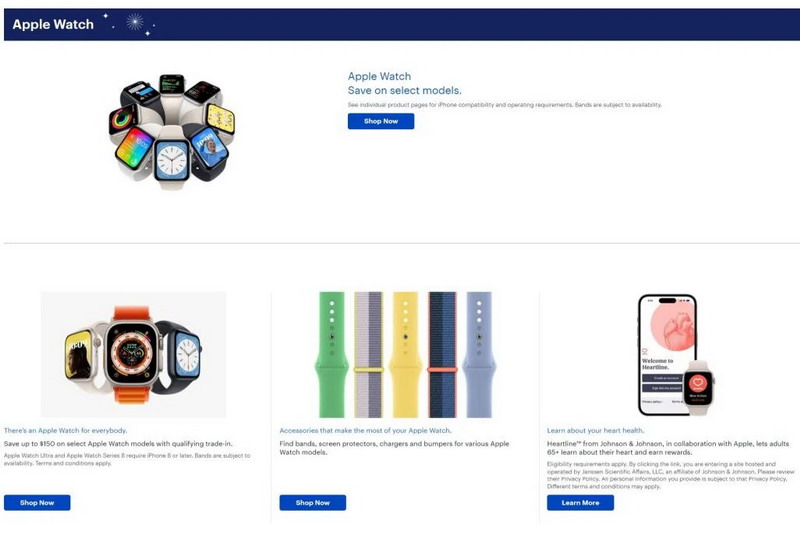Click Shop Now under accessories section
Screen dimensions: 800x549
(x=312, y=503)
